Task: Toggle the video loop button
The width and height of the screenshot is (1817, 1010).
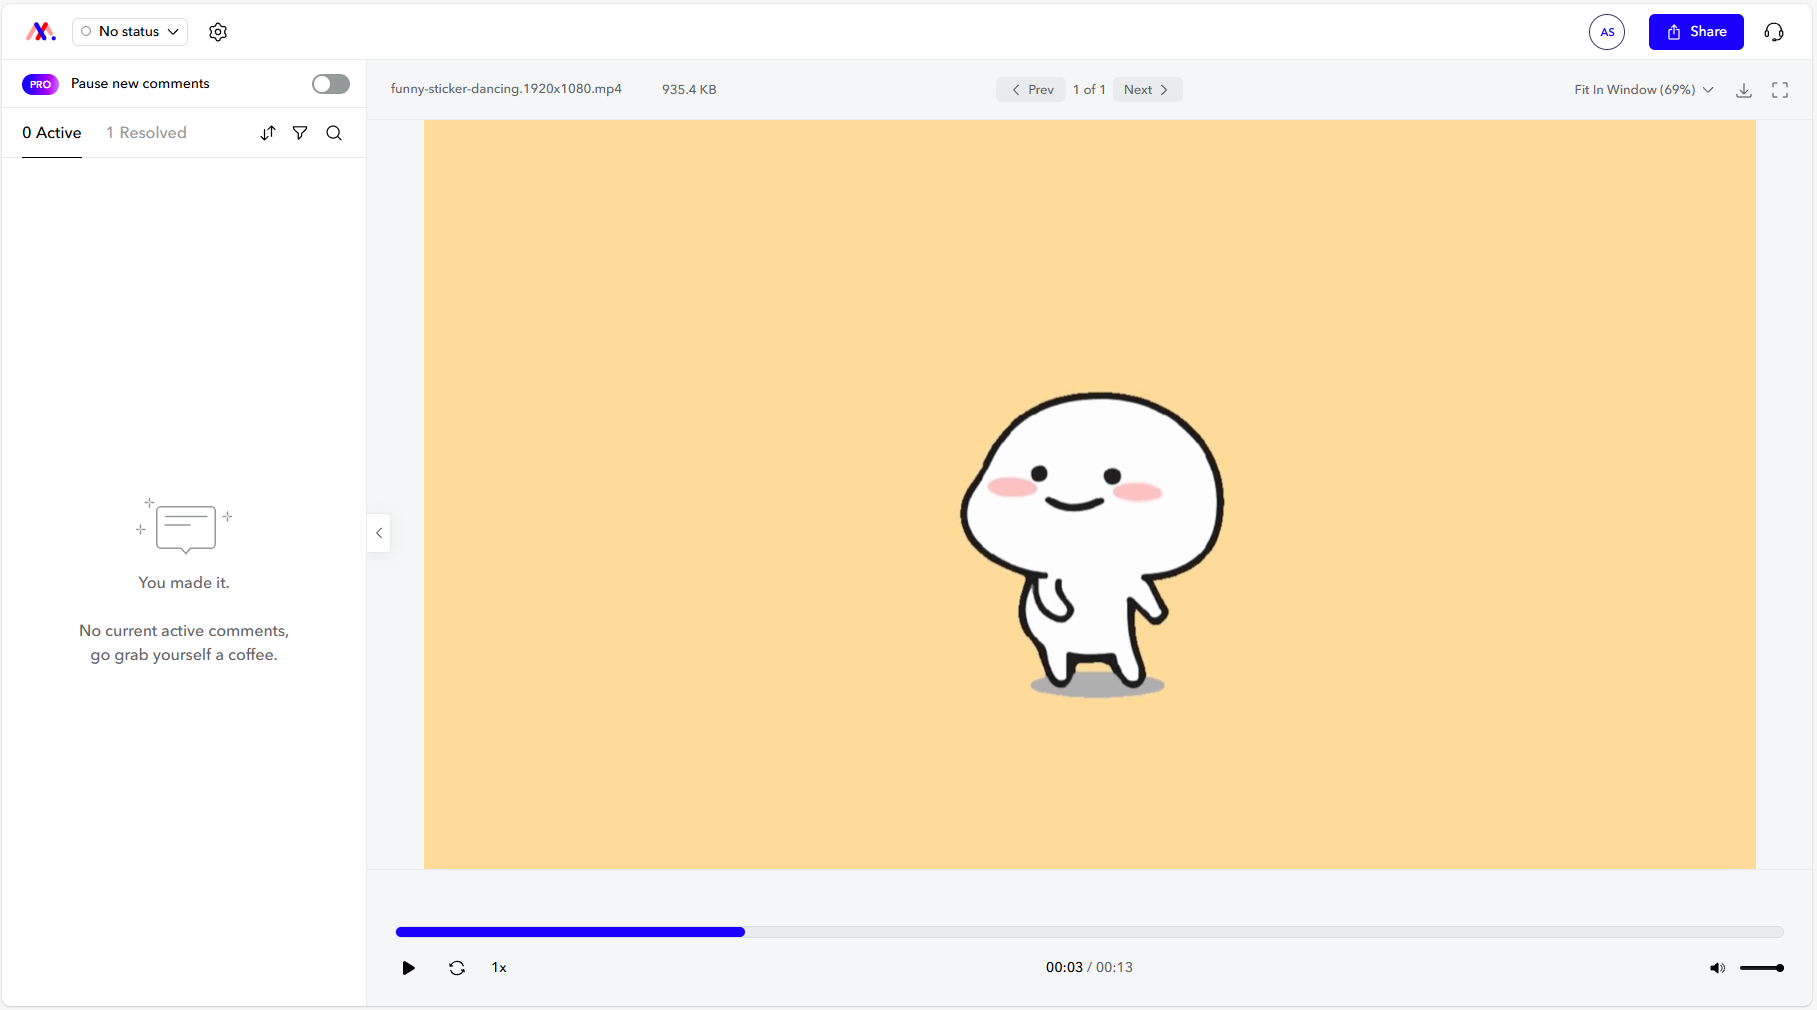Action: [x=457, y=968]
